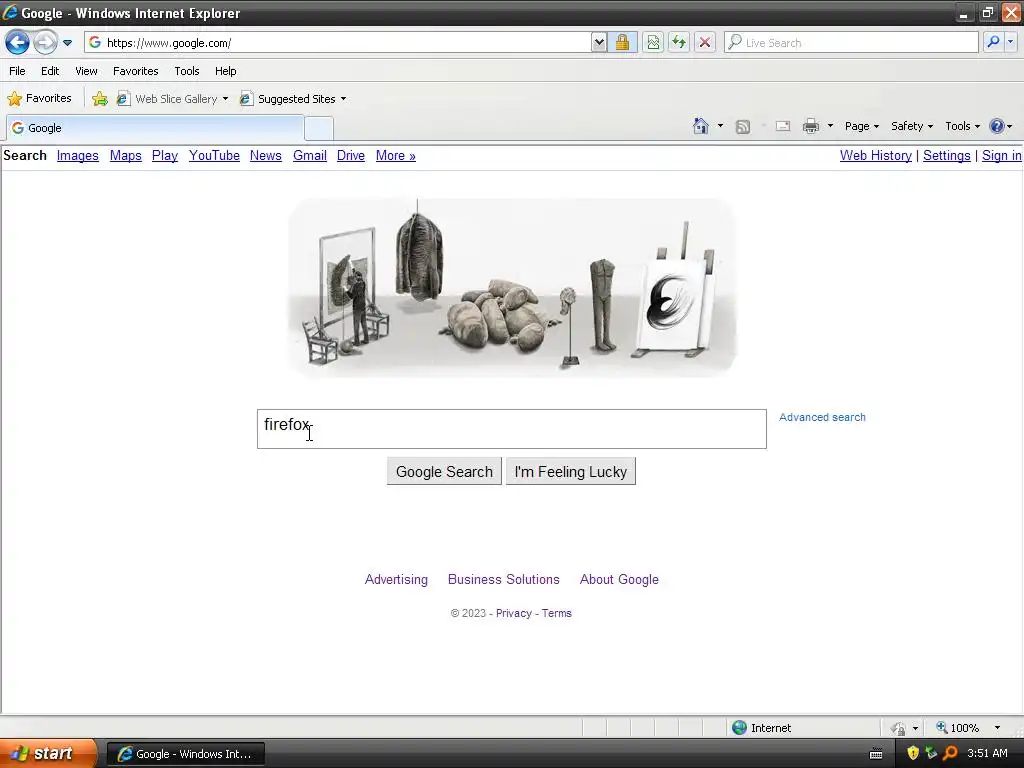
Task: Open the Web History link
Action: (x=876, y=155)
